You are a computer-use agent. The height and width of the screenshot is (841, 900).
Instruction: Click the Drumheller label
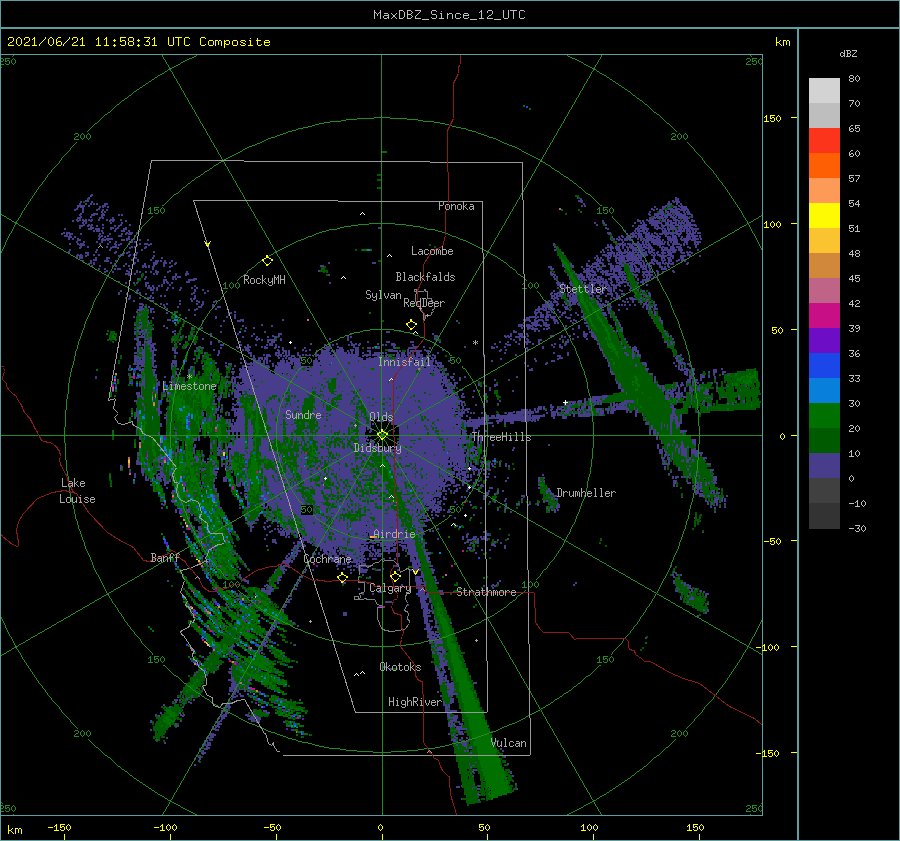tap(586, 493)
